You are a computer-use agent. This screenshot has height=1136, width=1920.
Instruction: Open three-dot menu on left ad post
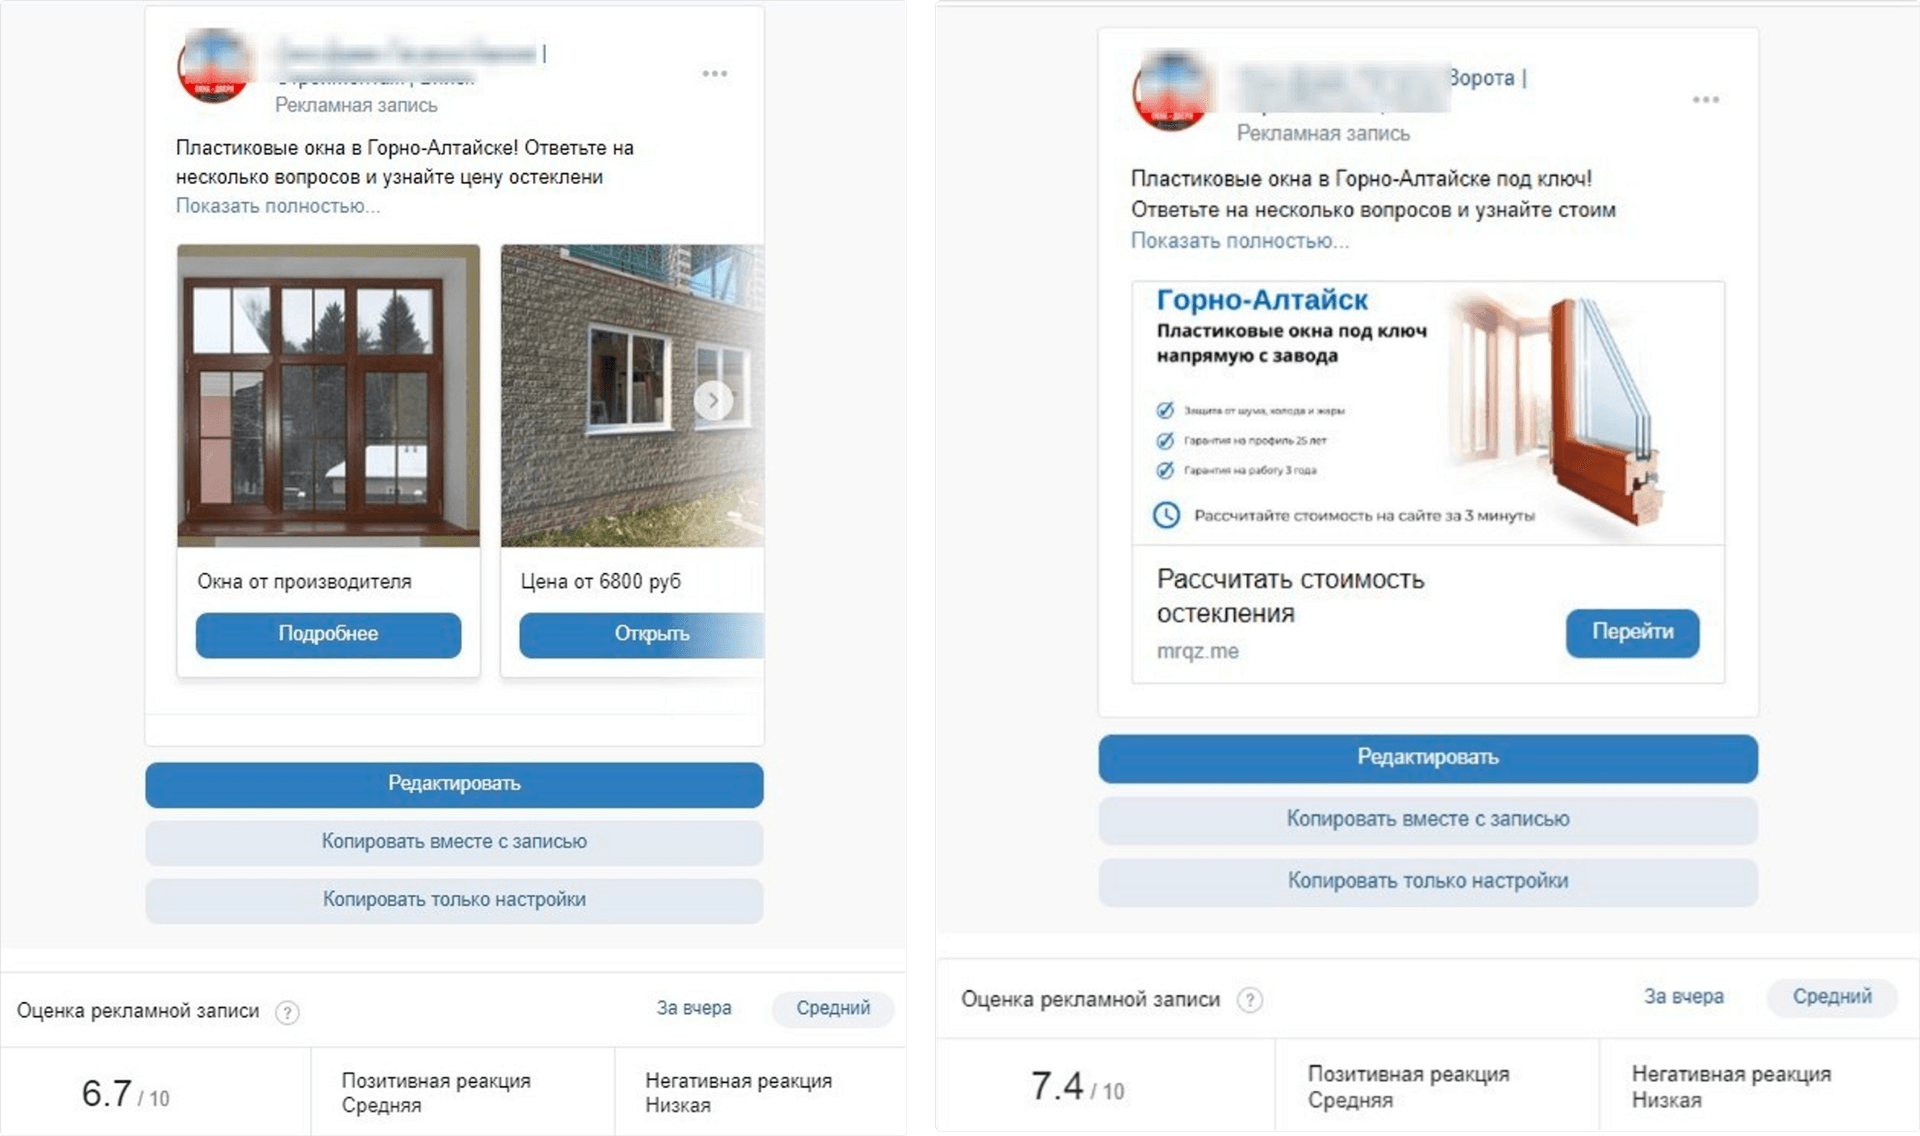click(x=714, y=74)
